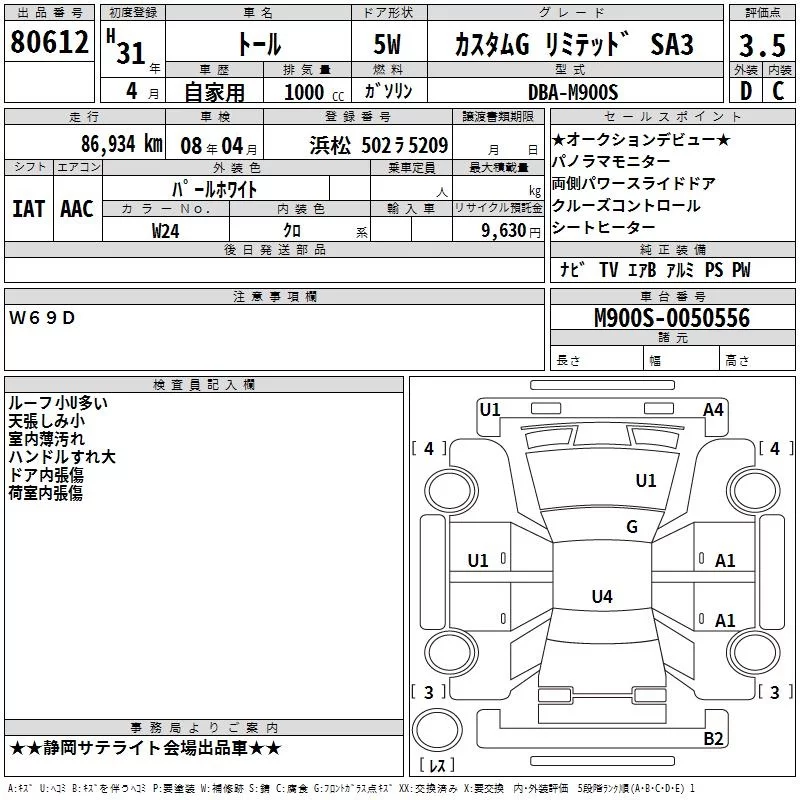800x800 pixels.
Task: Click the recycle deposit 9,630円
Action: click(x=511, y=231)
